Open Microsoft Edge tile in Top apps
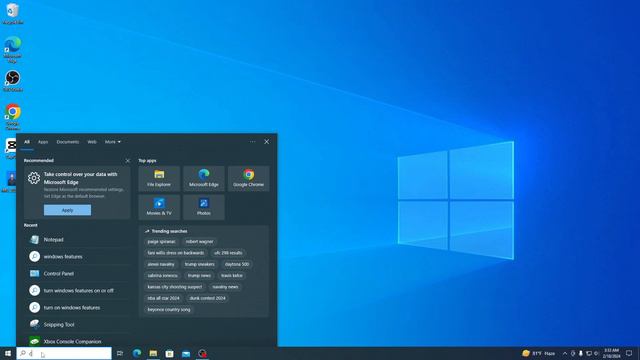Viewport: 640px width, 360px height. 204,178
